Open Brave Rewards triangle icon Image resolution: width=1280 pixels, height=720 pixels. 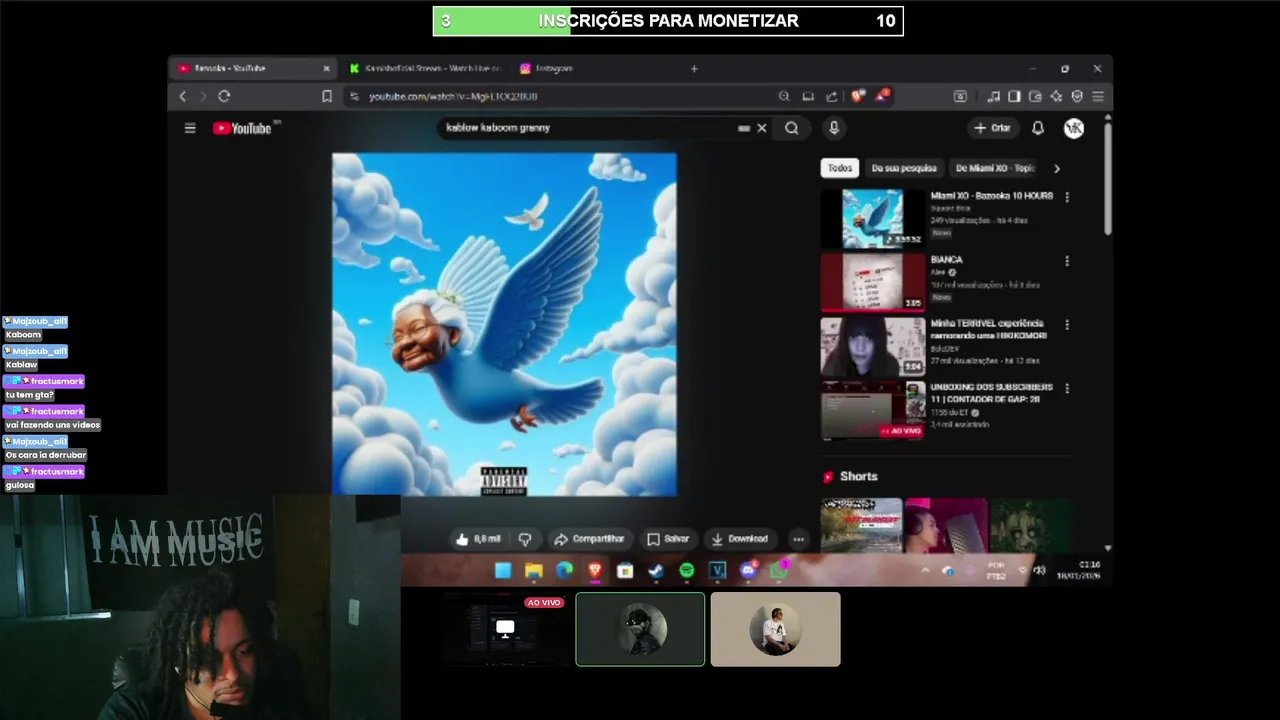click(882, 96)
